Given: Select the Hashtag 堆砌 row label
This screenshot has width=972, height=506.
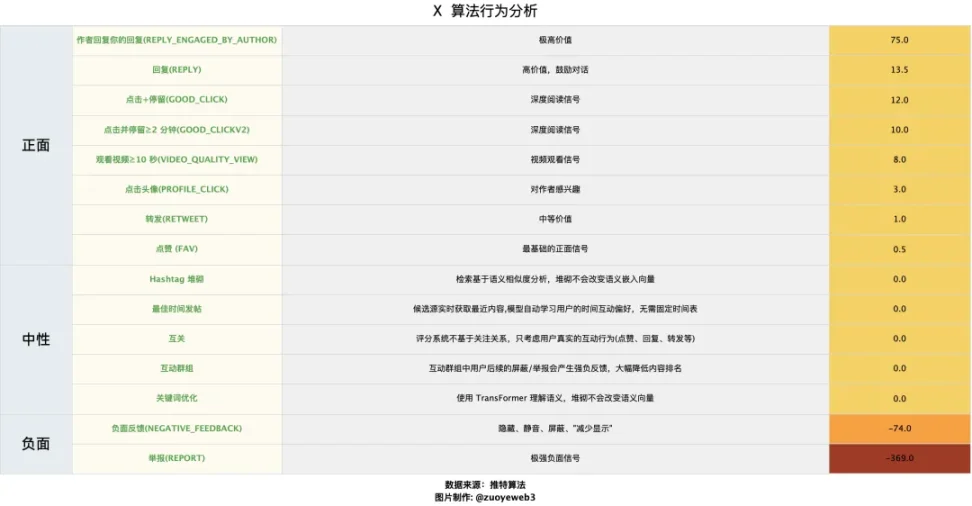Looking at the screenshot, I should point(177,279).
